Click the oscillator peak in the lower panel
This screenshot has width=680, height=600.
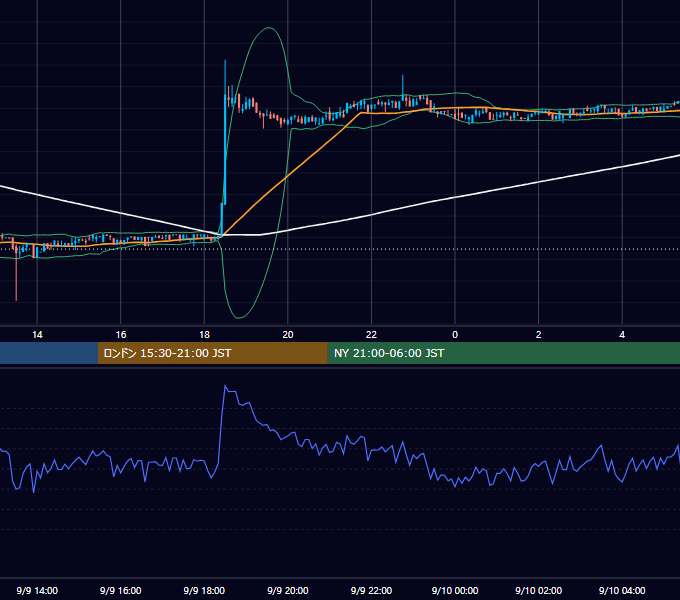tap(225, 385)
